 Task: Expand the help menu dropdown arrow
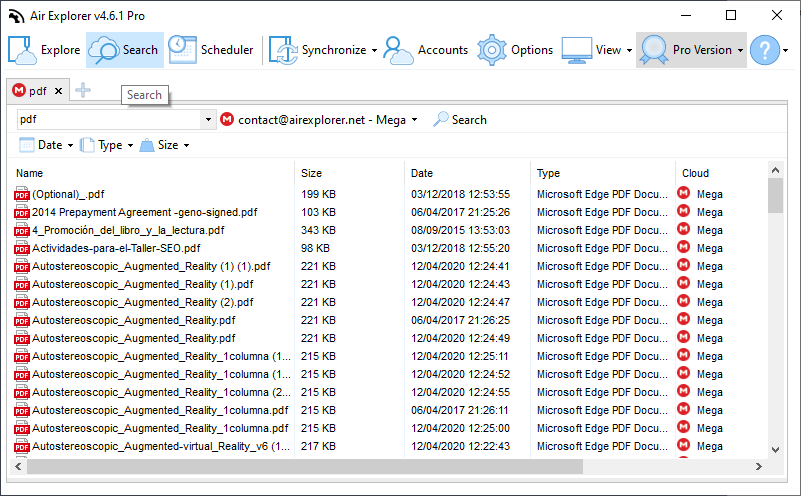pyautogui.click(x=786, y=51)
